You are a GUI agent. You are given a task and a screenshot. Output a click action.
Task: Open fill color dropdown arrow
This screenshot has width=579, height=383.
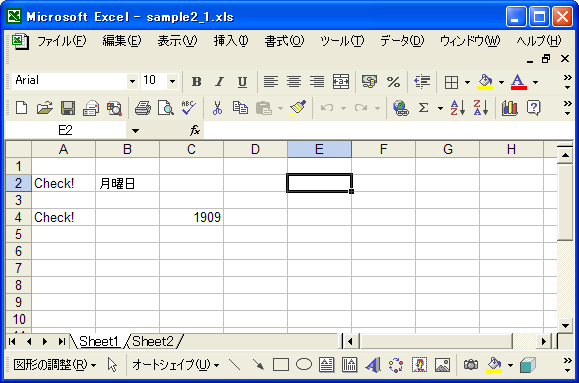click(x=501, y=82)
